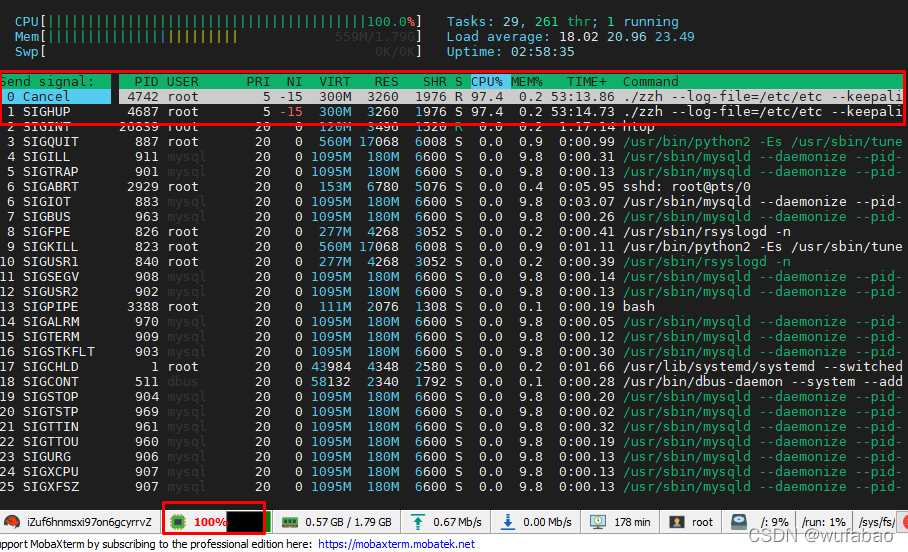Sort by the PID column header

coord(147,82)
